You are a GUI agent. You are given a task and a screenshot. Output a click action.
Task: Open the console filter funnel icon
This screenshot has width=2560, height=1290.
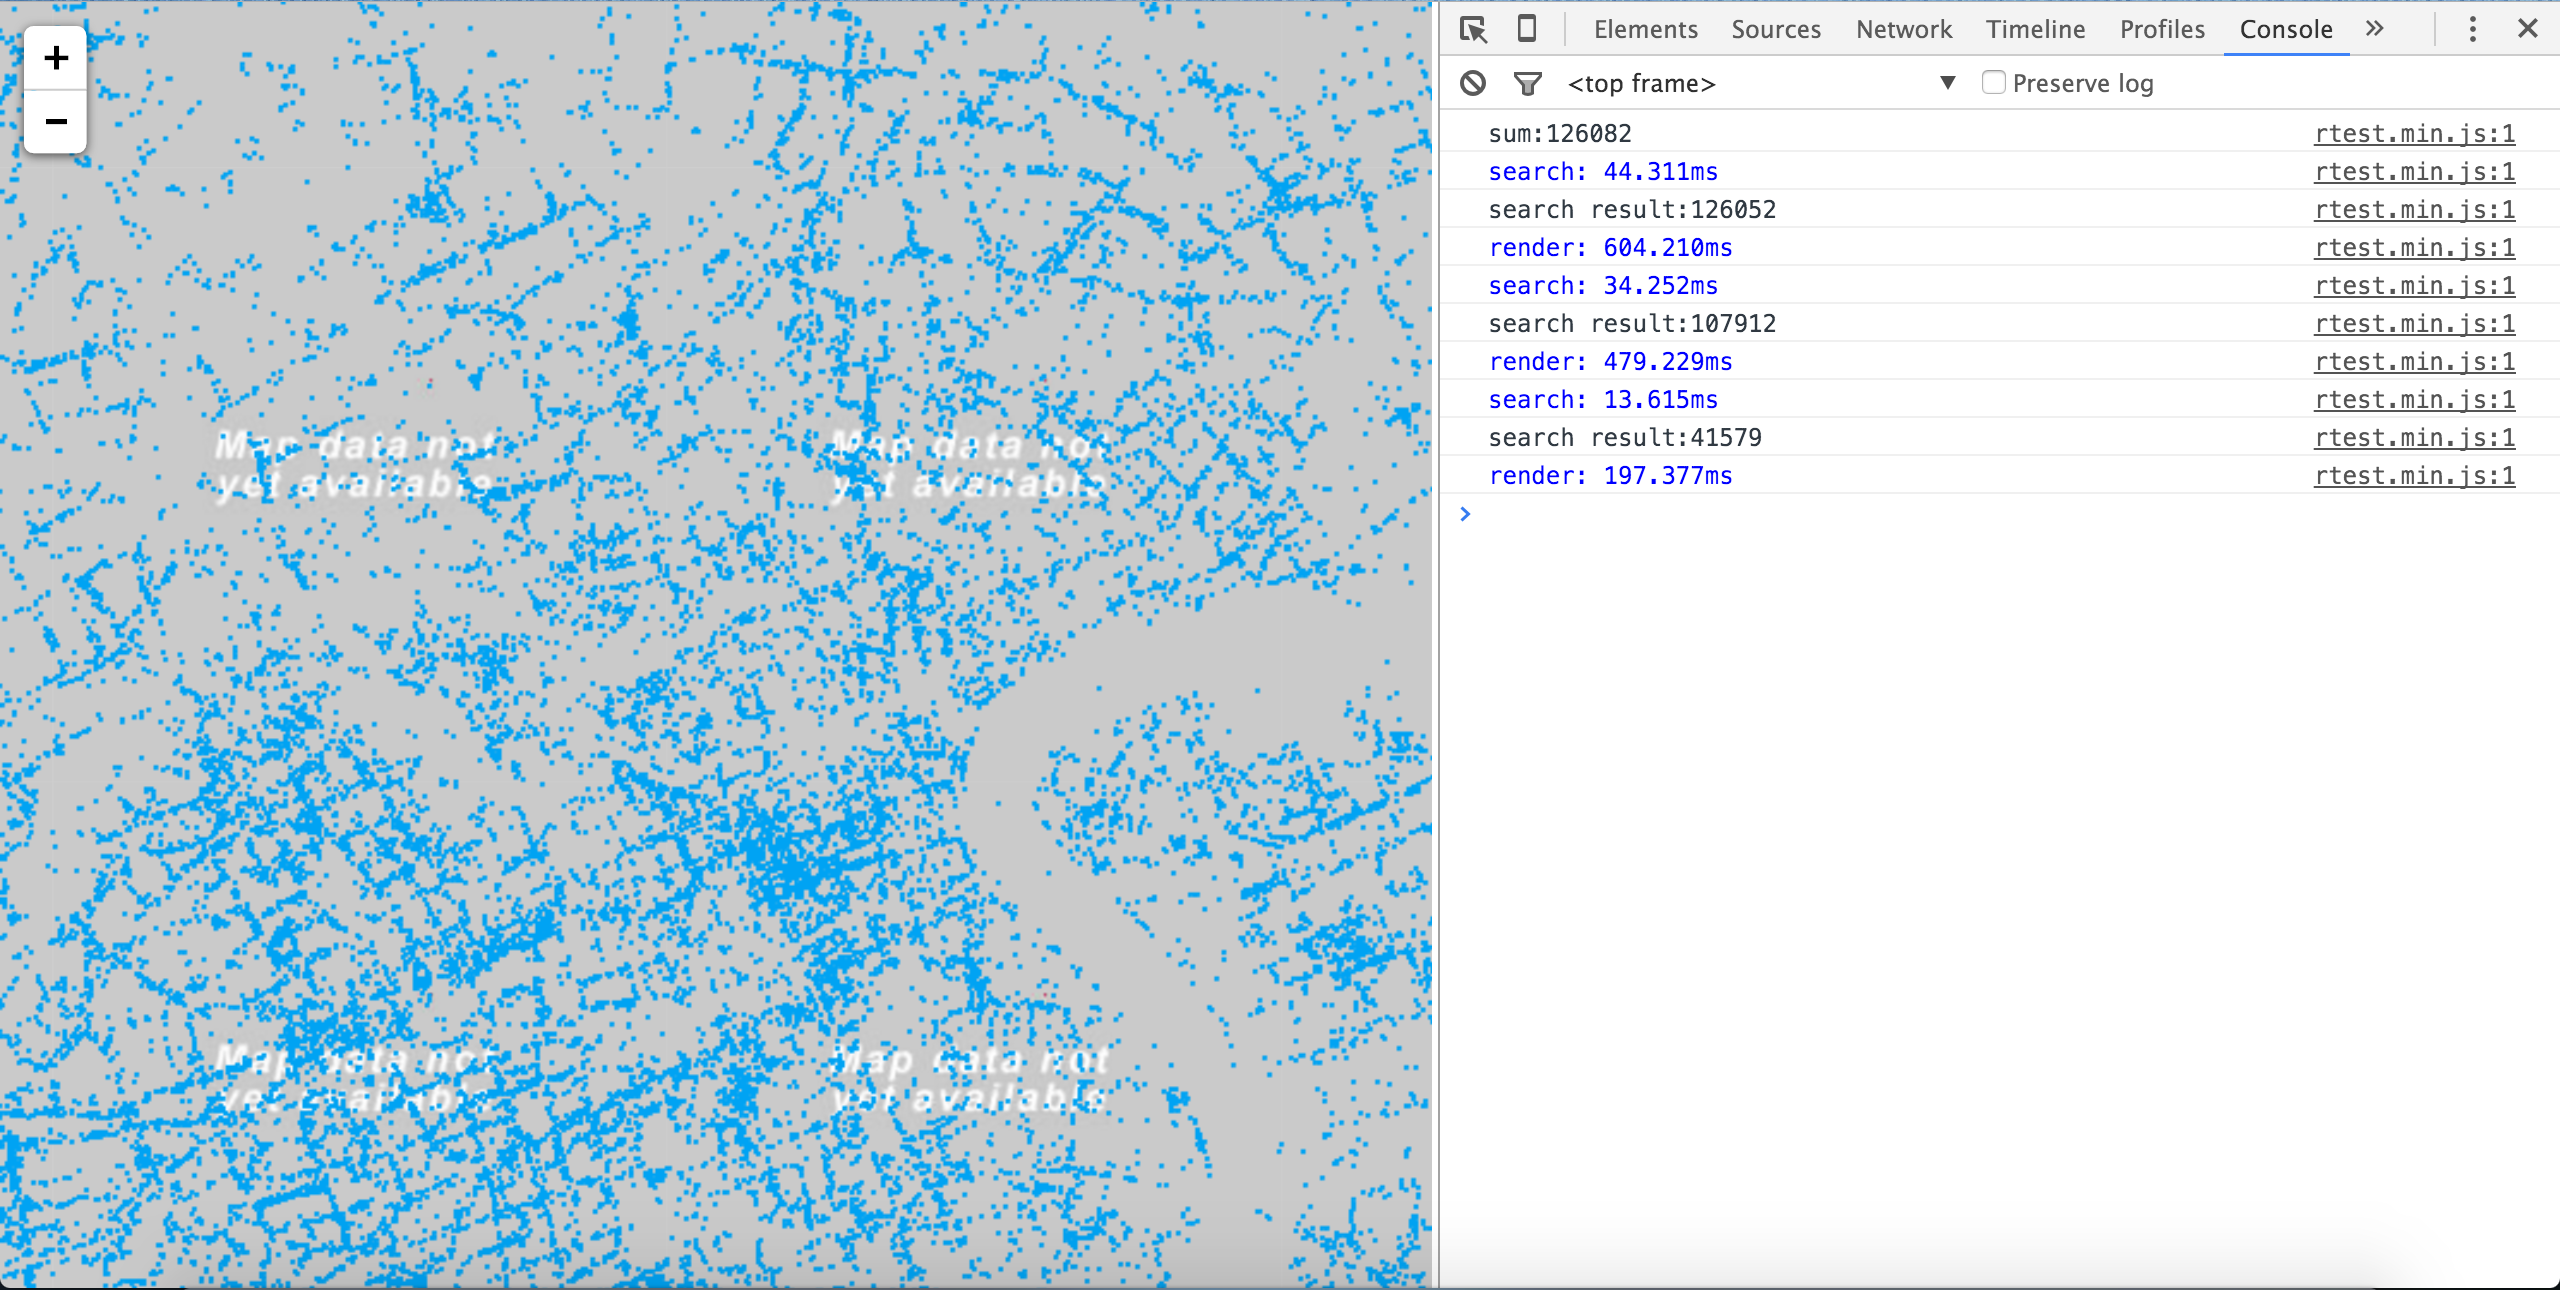pyautogui.click(x=1527, y=83)
